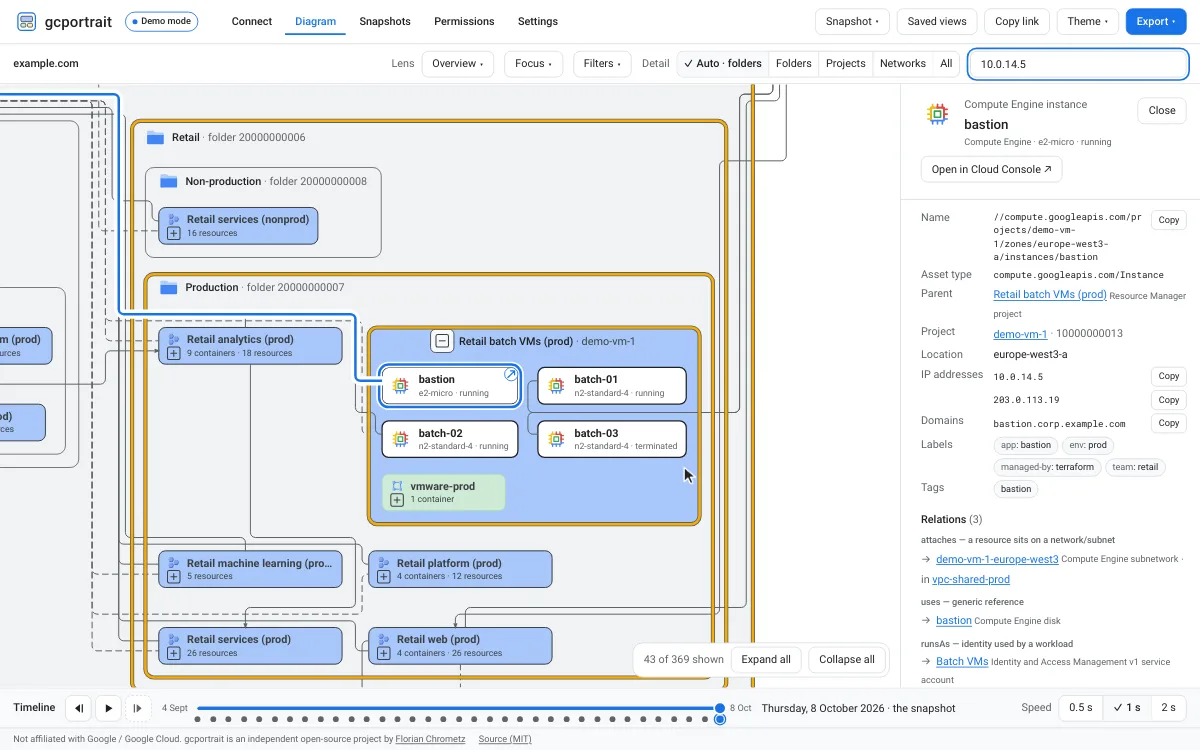Expand the vmware-prod container
The image size is (1200, 750).
click(397, 500)
